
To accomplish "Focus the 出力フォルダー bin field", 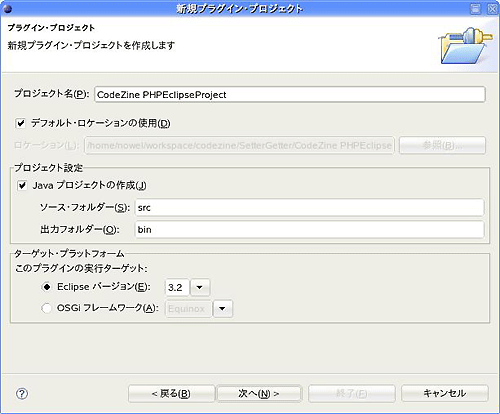I will (x=309, y=230).
